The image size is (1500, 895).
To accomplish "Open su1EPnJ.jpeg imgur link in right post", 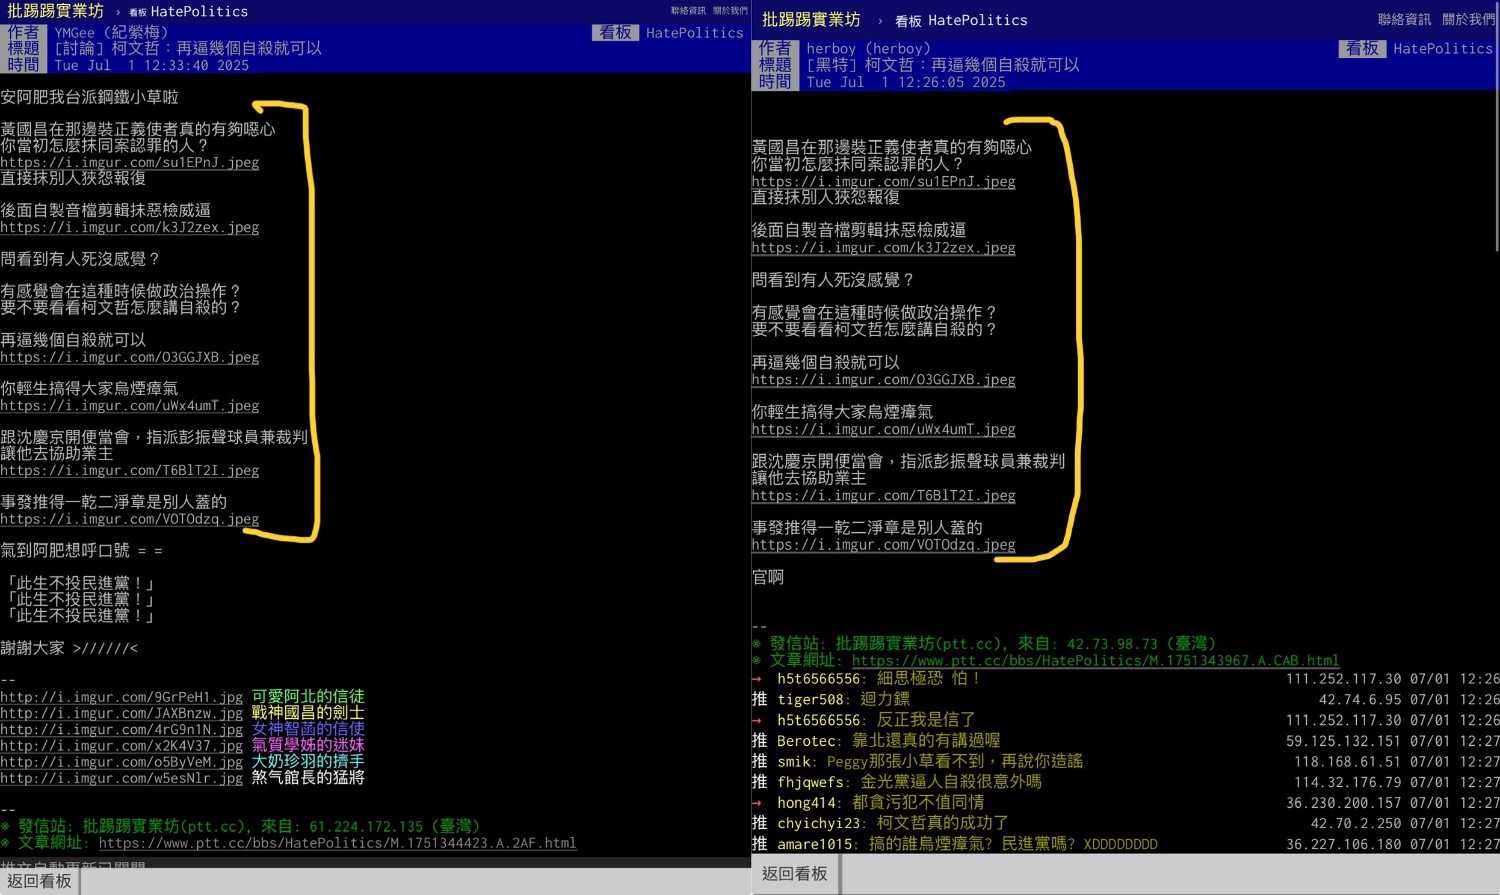I will tap(884, 182).
